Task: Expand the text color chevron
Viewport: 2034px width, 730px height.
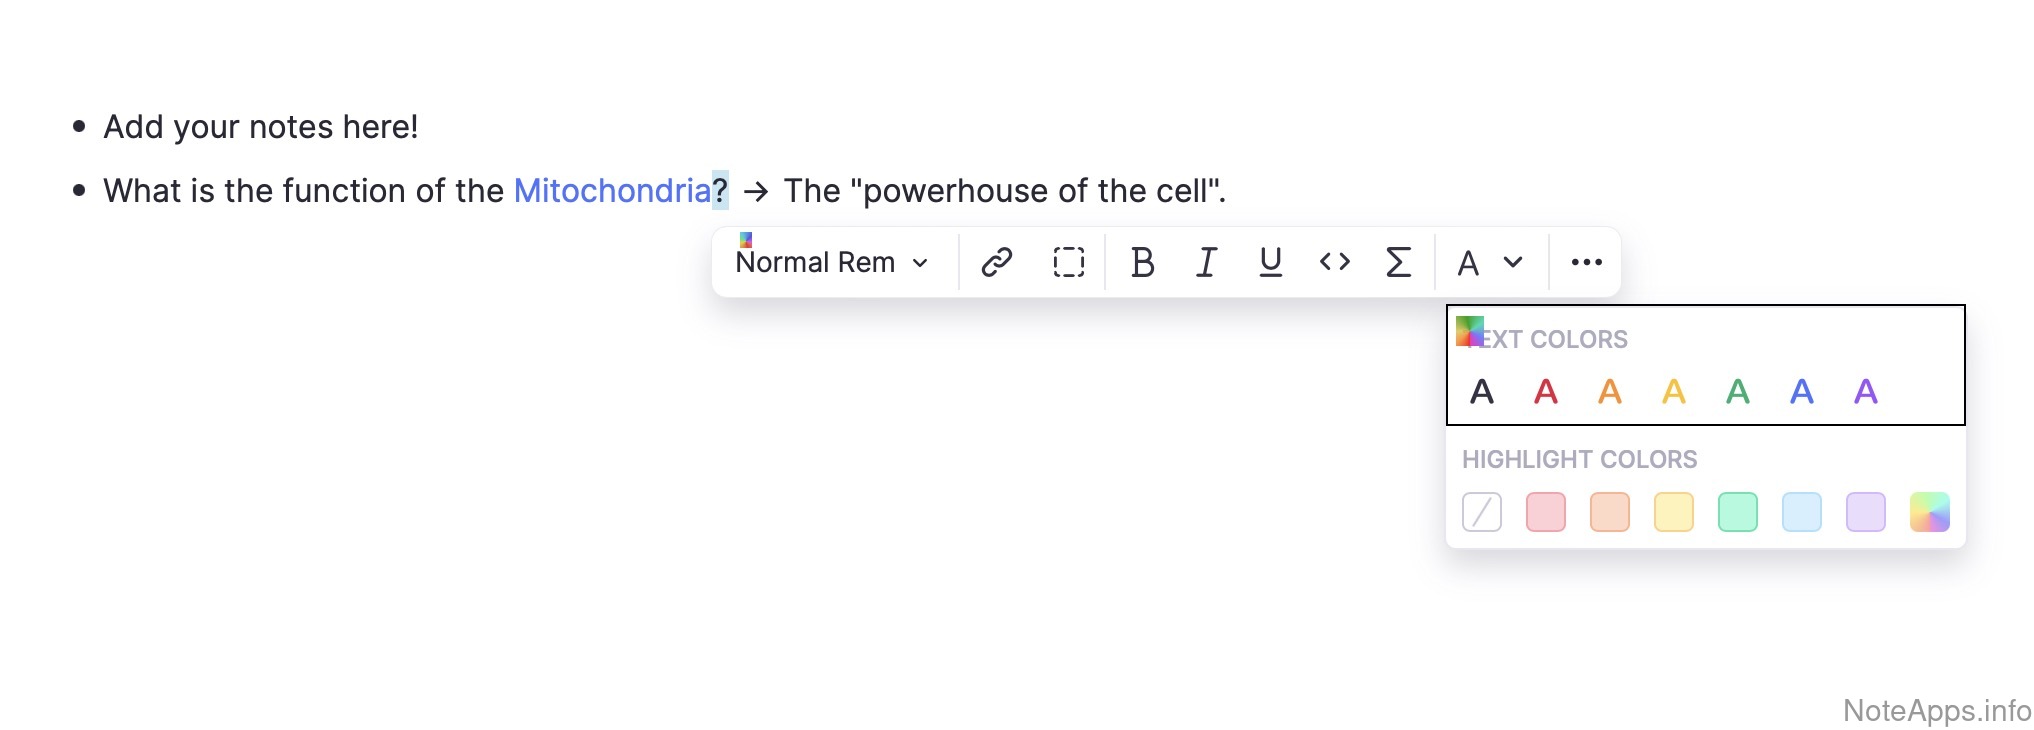Action: pyautogui.click(x=1513, y=262)
